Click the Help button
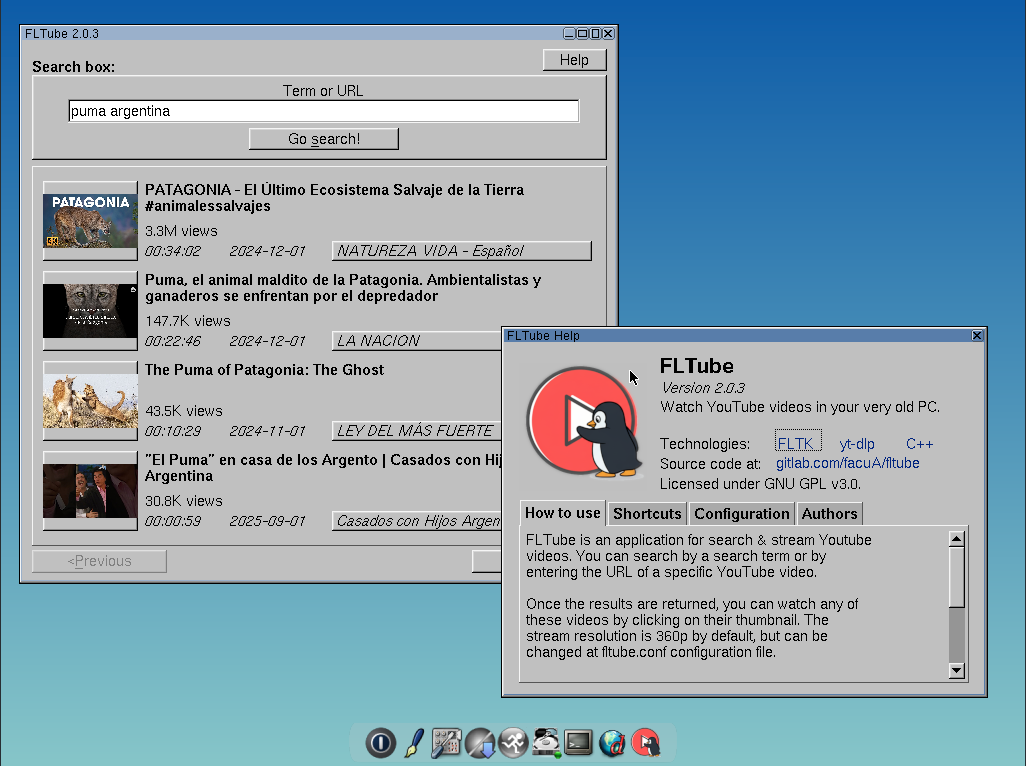 coord(574,60)
